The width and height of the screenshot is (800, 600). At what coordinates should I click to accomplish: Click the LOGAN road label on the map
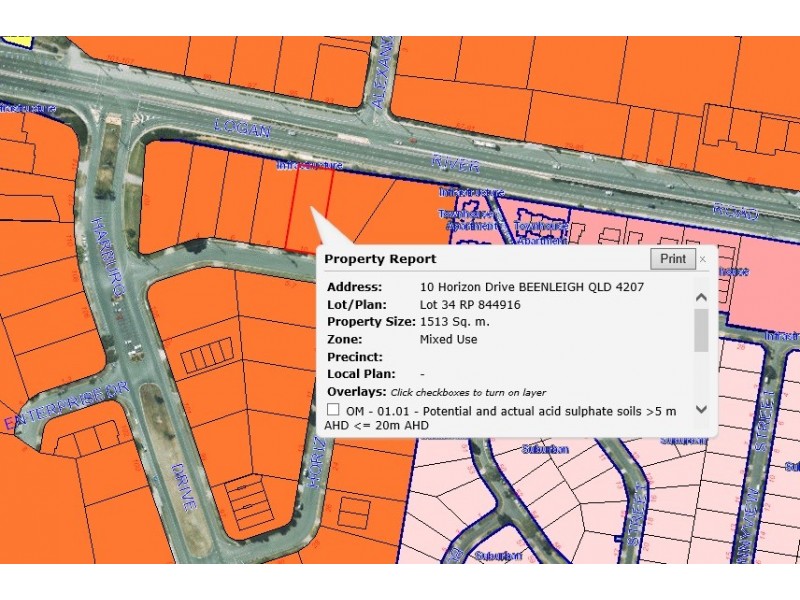pyautogui.click(x=242, y=128)
